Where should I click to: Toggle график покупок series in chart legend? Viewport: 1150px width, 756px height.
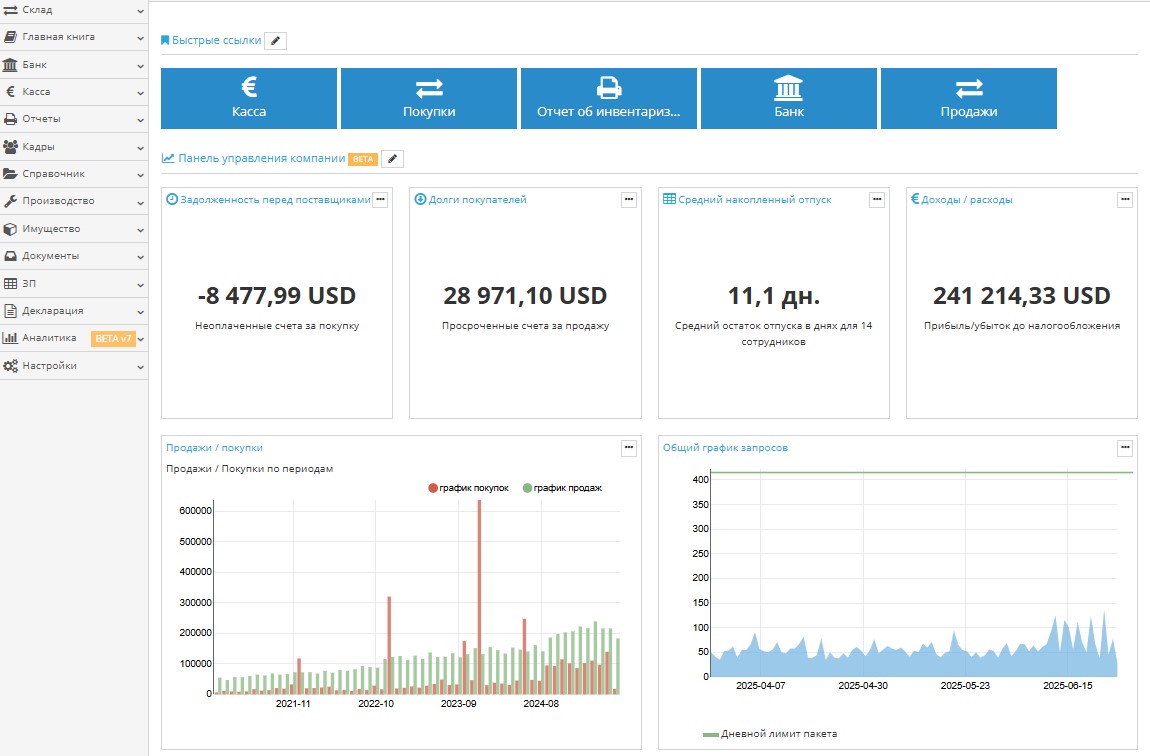click(x=469, y=488)
